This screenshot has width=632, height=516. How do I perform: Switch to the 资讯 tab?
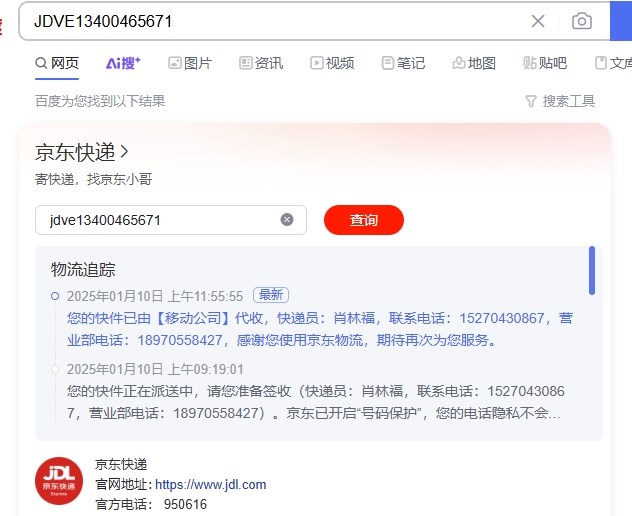click(x=261, y=63)
